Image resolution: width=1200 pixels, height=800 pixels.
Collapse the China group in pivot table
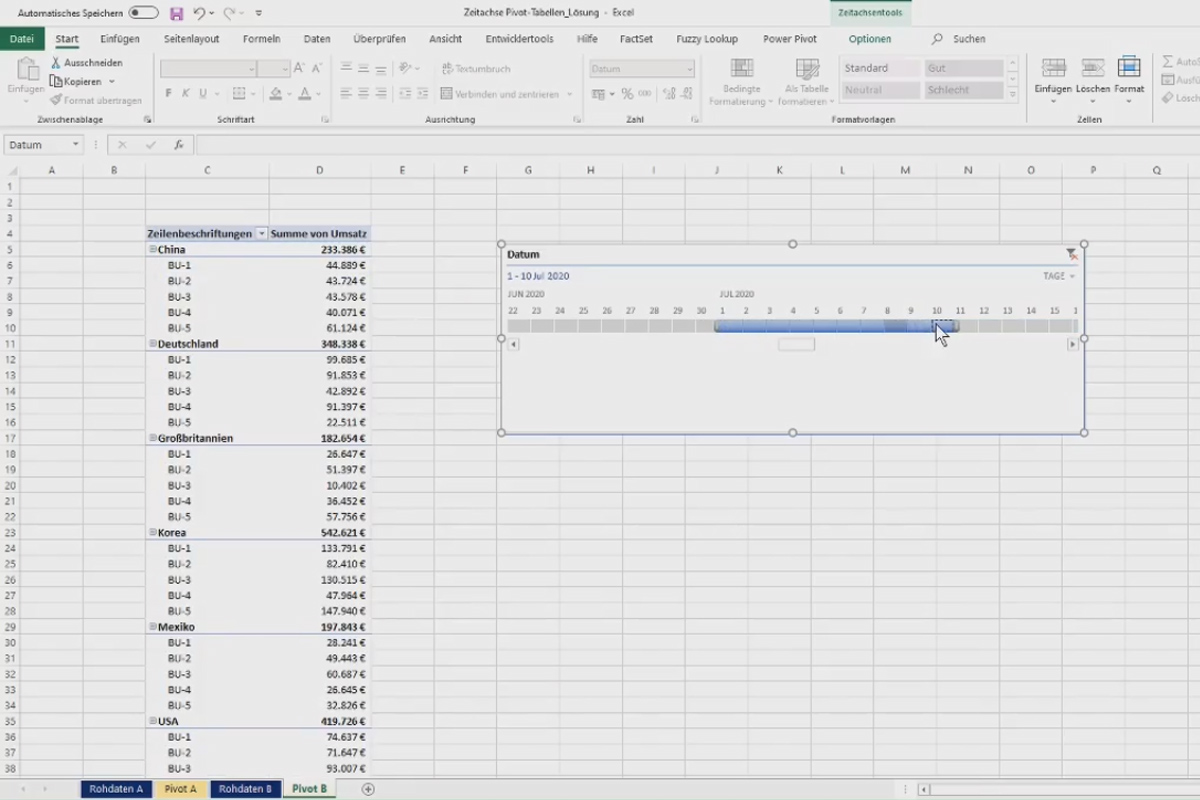click(152, 249)
